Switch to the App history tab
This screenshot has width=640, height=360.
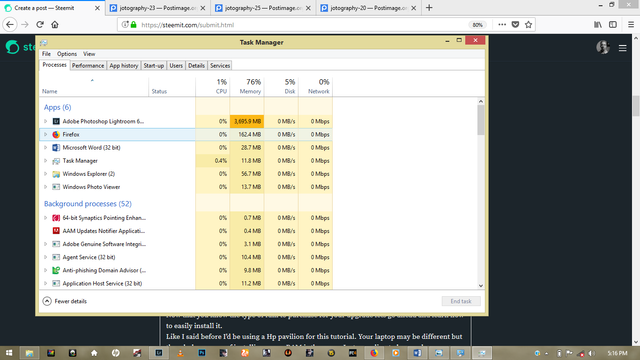point(124,66)
